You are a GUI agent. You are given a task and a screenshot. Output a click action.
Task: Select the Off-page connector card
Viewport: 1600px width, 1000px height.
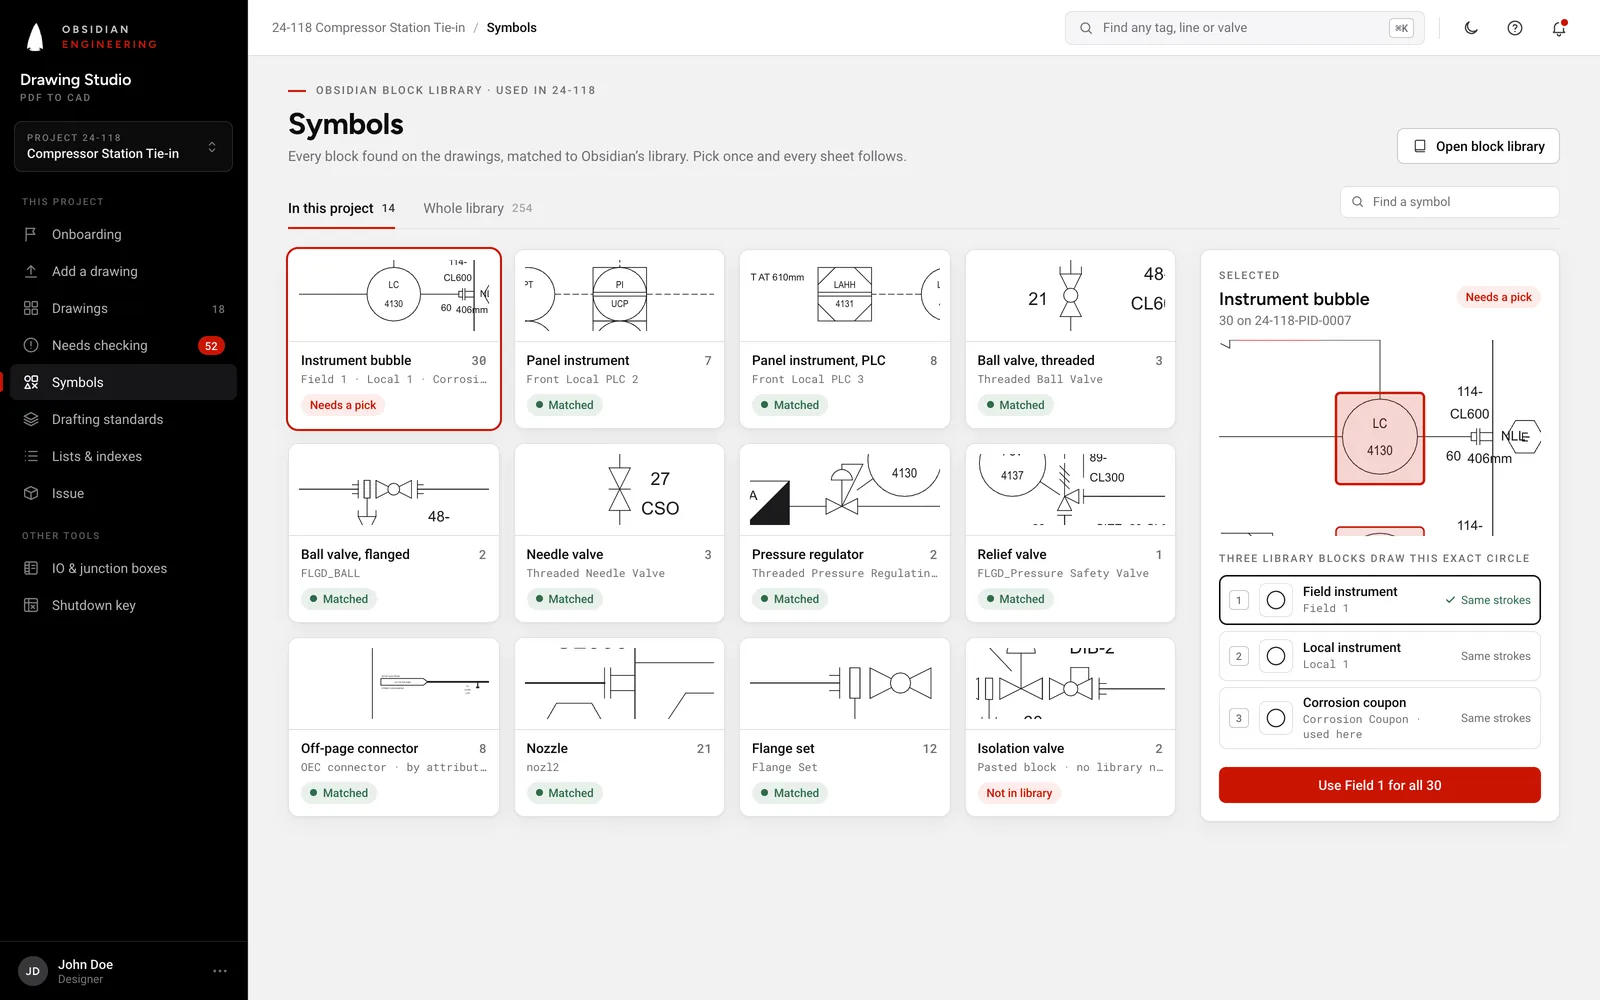pyautogui.click(x=394, y=727)
